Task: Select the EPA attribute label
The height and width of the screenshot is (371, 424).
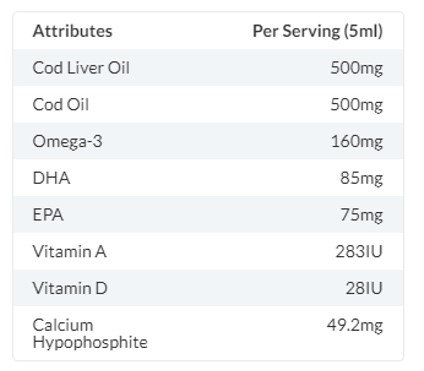Action: [48, 215]
